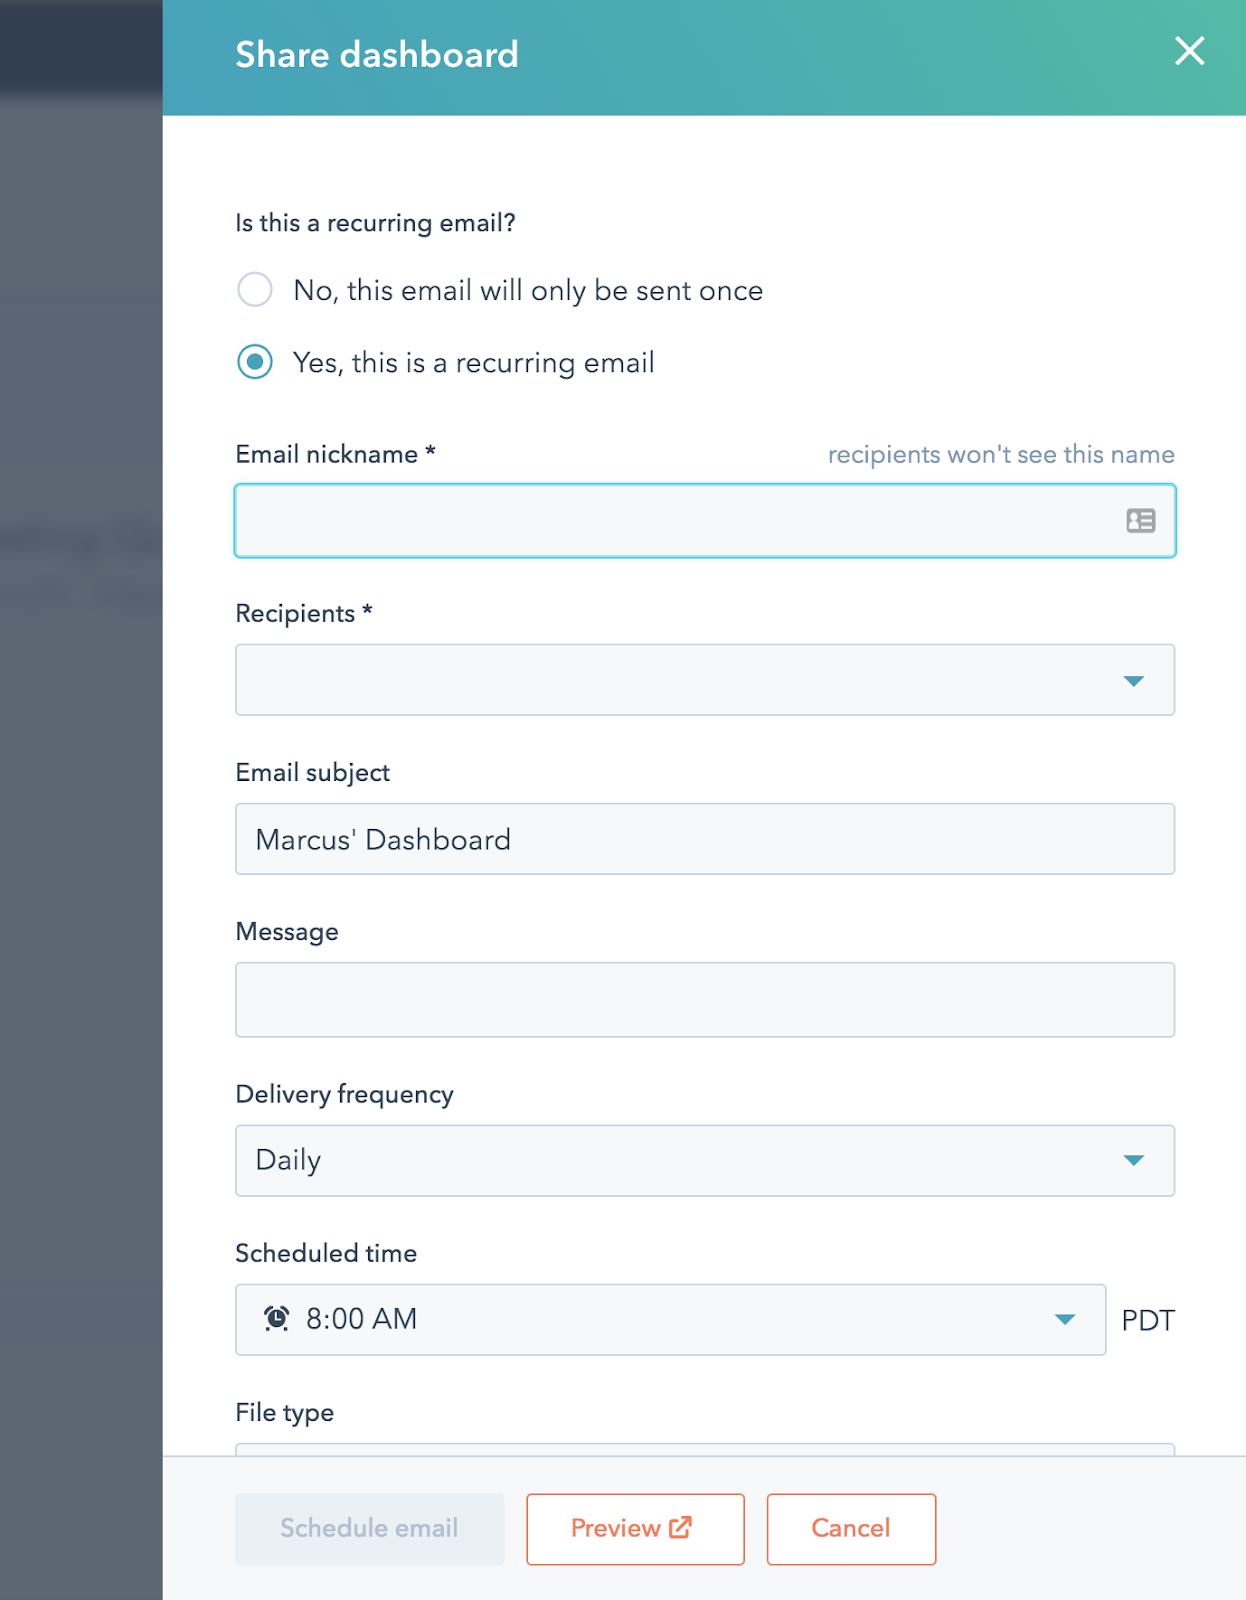The height and width of the screenshot is (1600, 1246).
Task: Close the Share dashboard panel
Action: [1189, 51]
